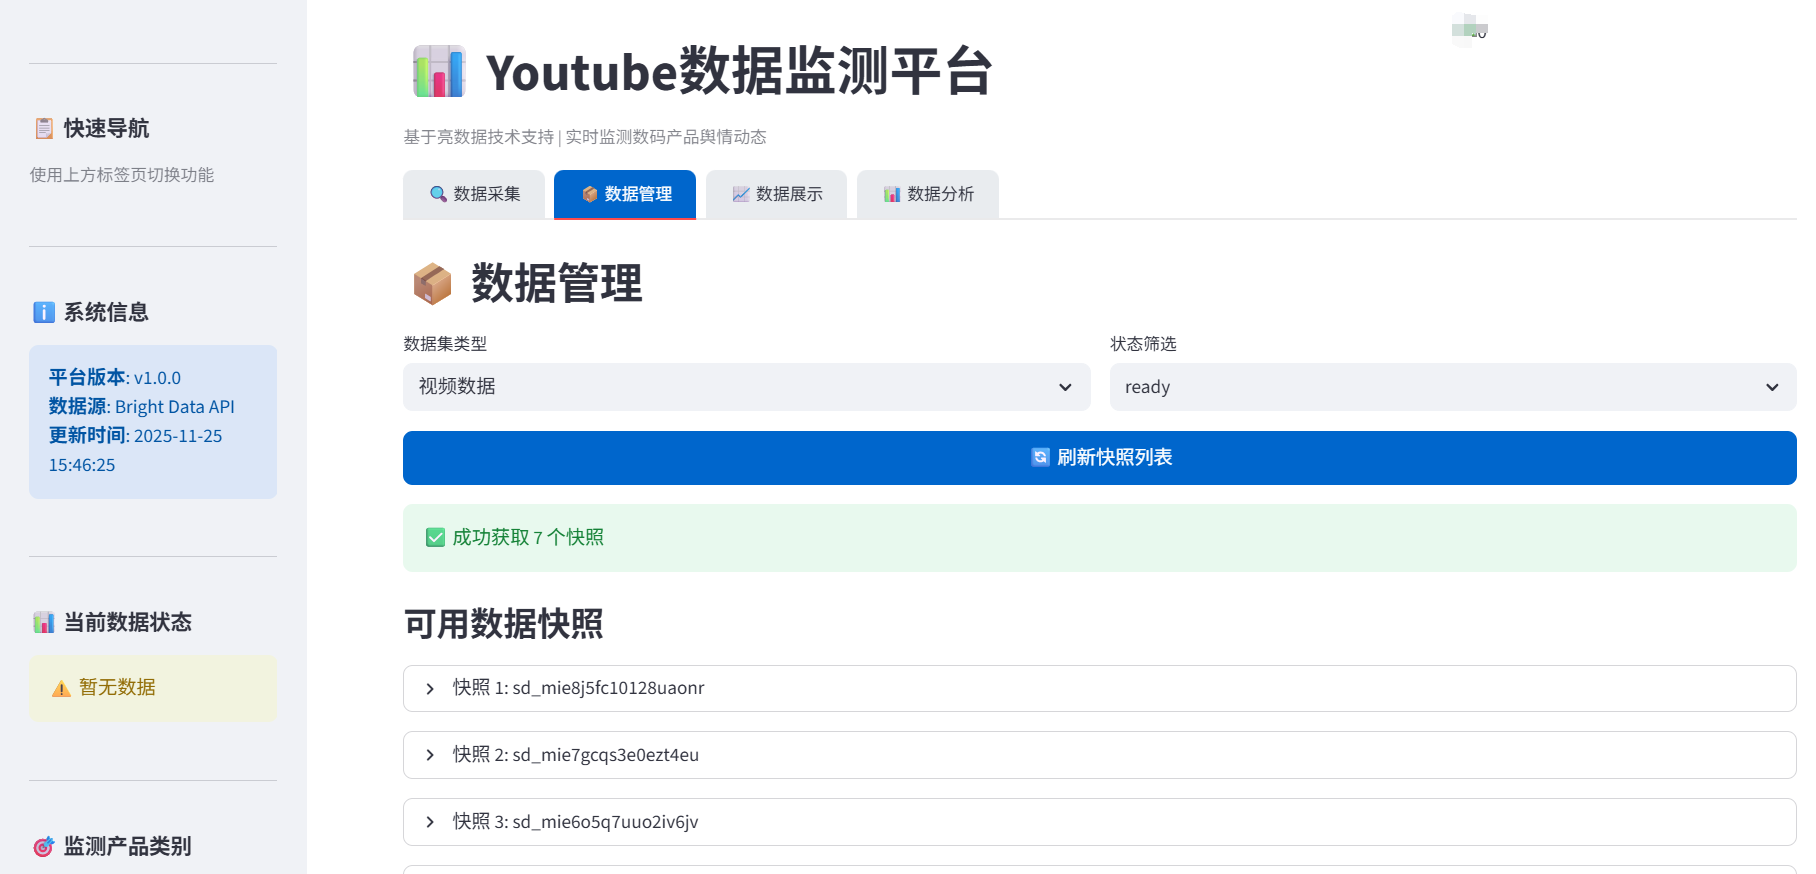Click the 暂无数据 status text
Viewport: 1816px width, 874px height.
coord(117,687)
